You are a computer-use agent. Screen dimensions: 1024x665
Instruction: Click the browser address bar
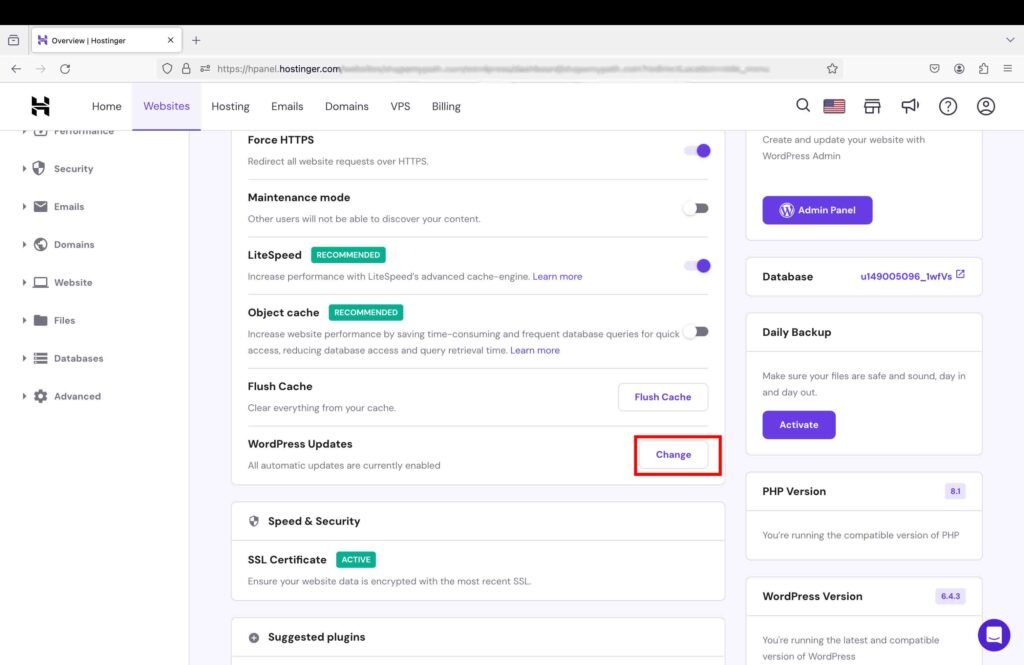coord(500,69)
